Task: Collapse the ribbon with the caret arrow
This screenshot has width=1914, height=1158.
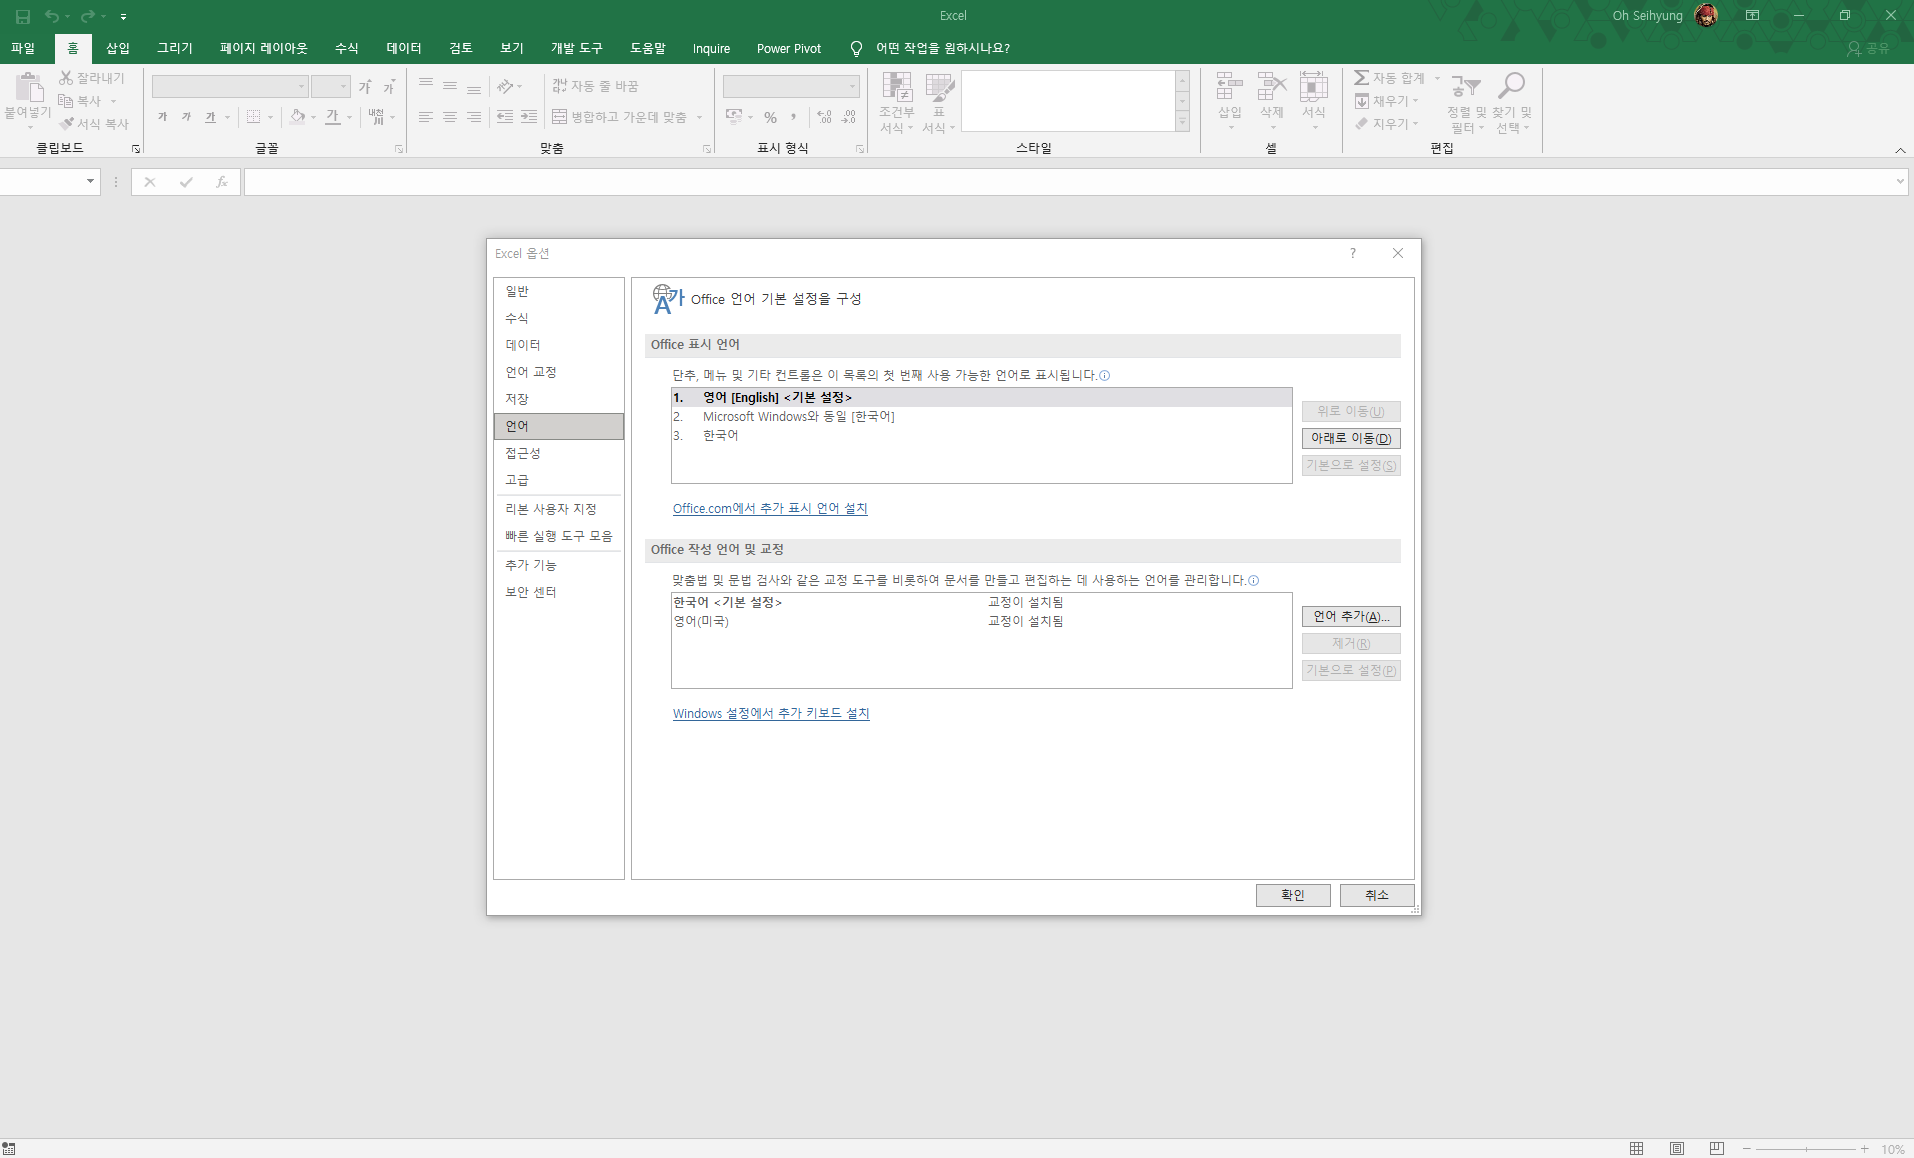Action: tap(1900, 150)
